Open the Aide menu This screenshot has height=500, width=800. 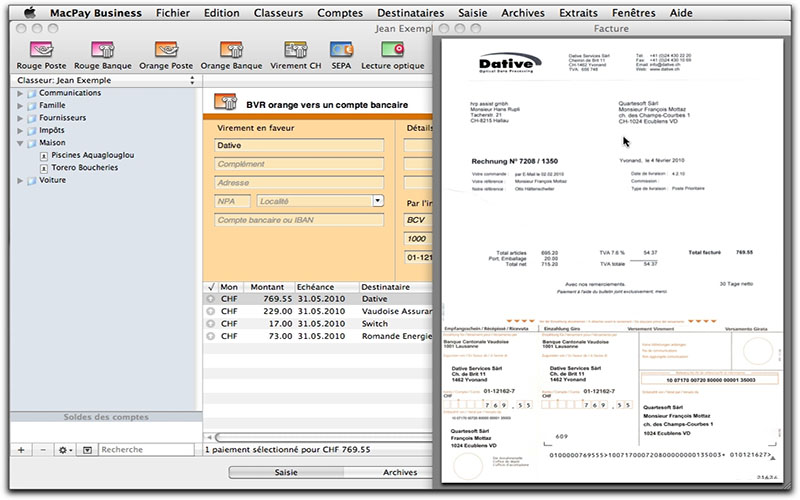pos(681,13)
